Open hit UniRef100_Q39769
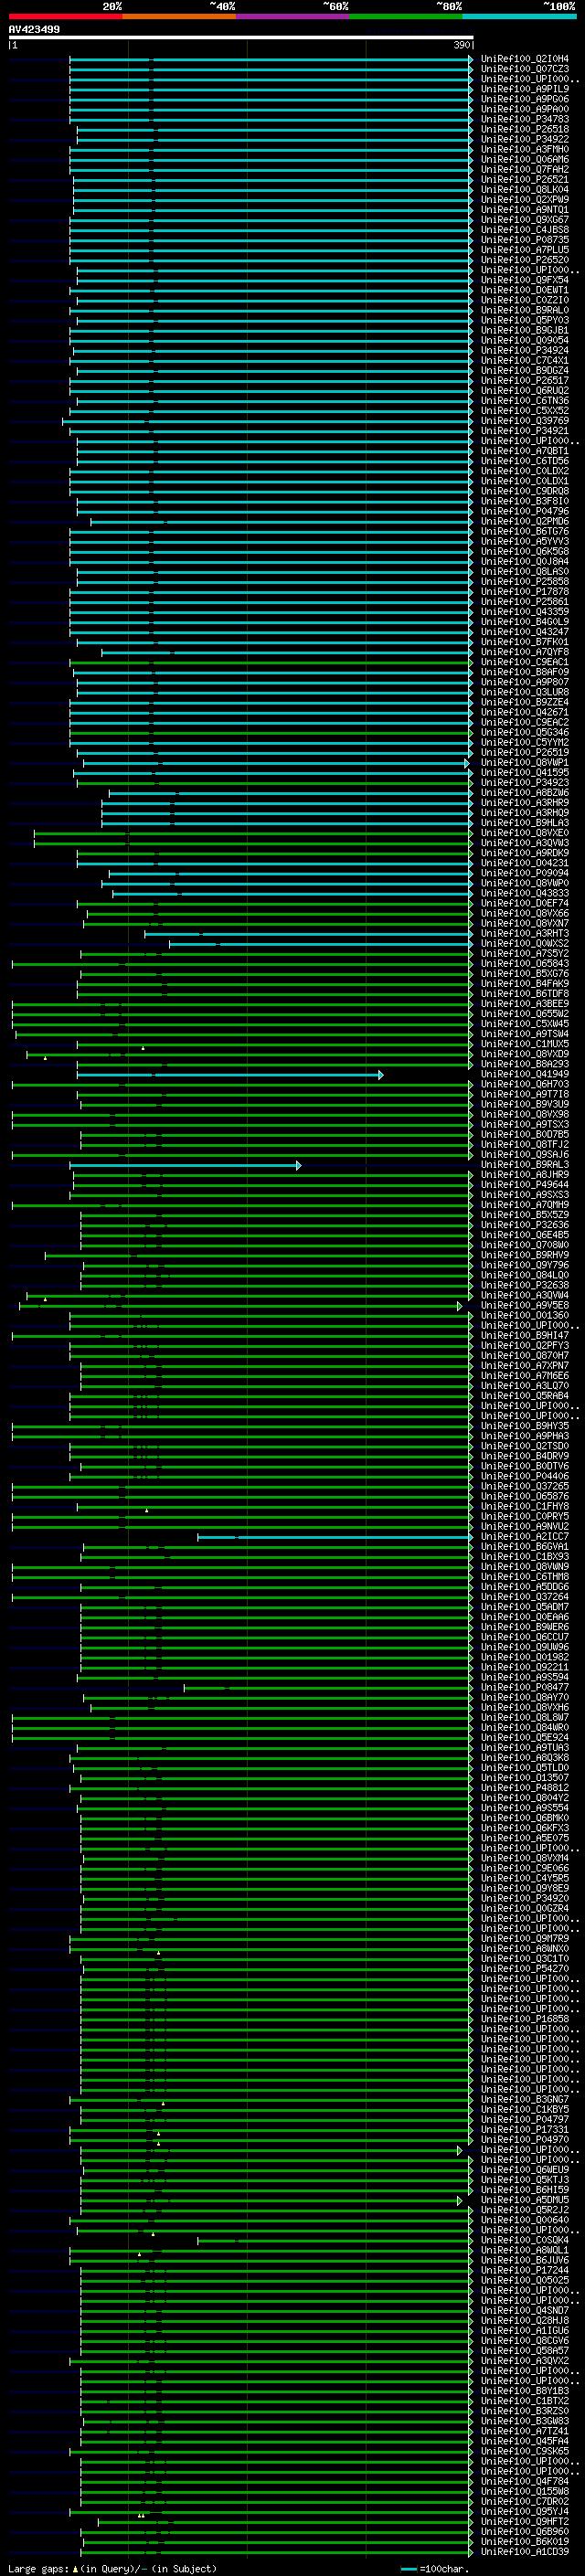Viewport: 585px width, 2576px height. pyautogui.click(x=525, y=421)
